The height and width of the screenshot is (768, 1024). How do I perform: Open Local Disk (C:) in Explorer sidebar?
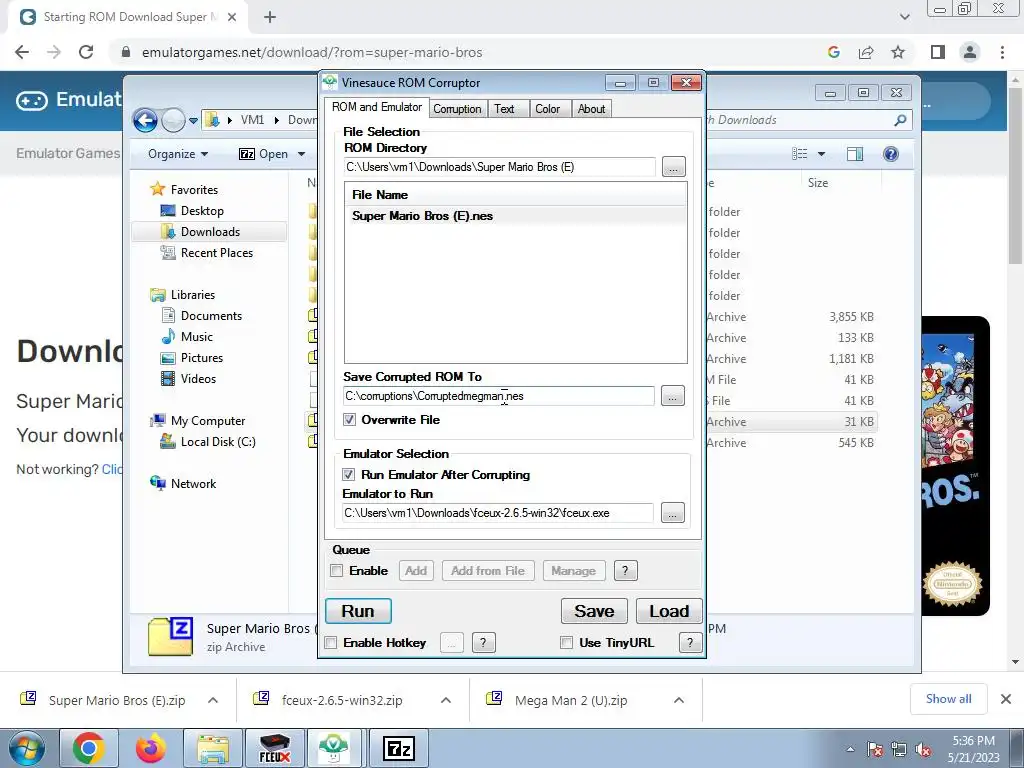coord(218,442)
